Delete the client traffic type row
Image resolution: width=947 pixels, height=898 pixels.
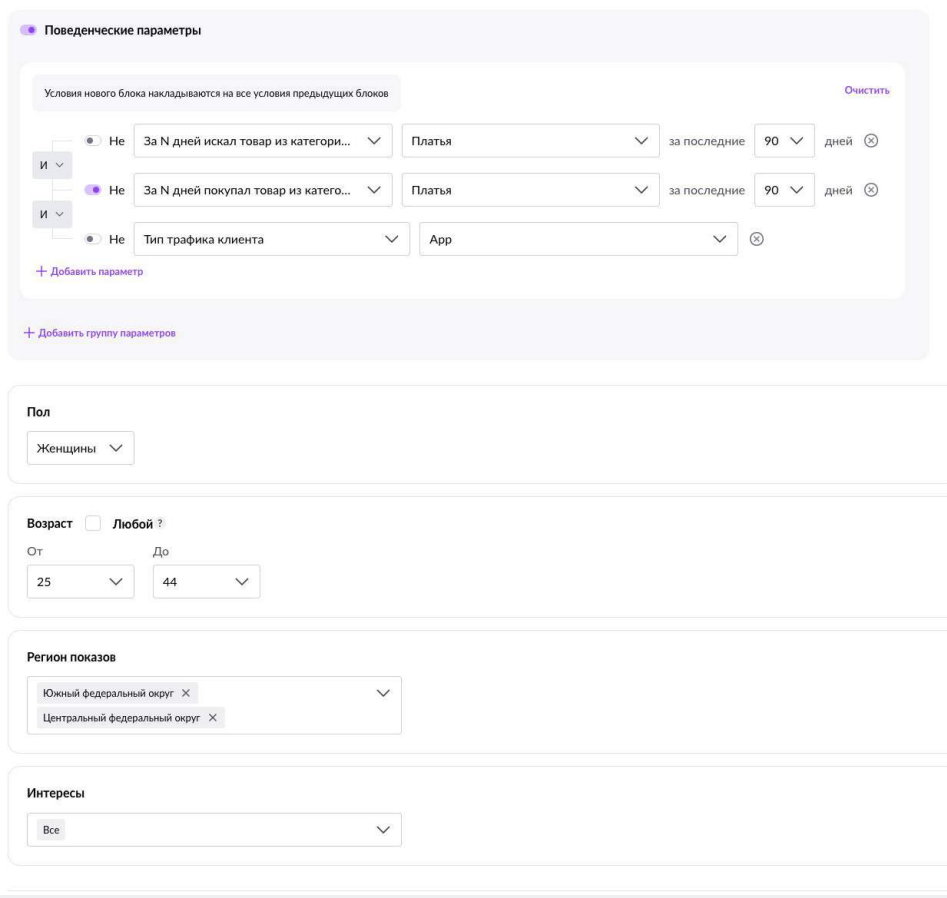tap(757, 239)
